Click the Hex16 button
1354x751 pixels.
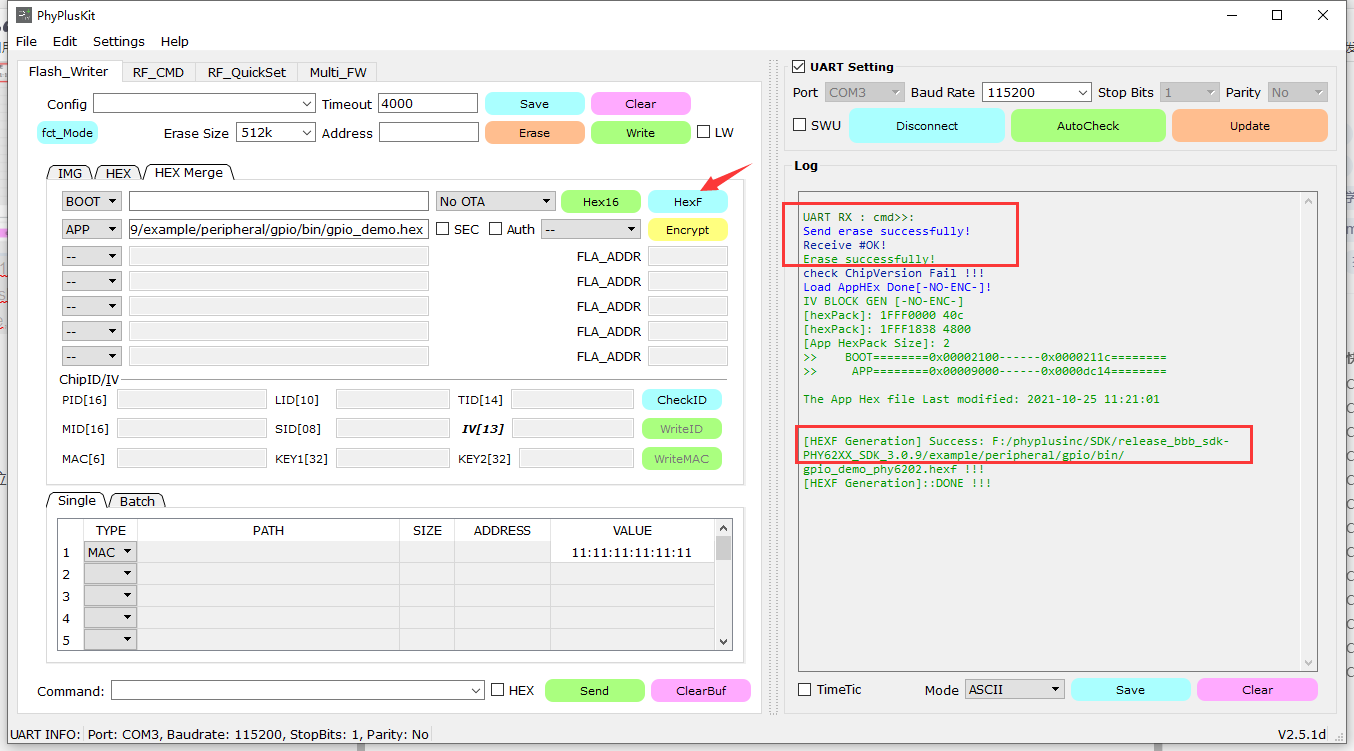point(601,202)
